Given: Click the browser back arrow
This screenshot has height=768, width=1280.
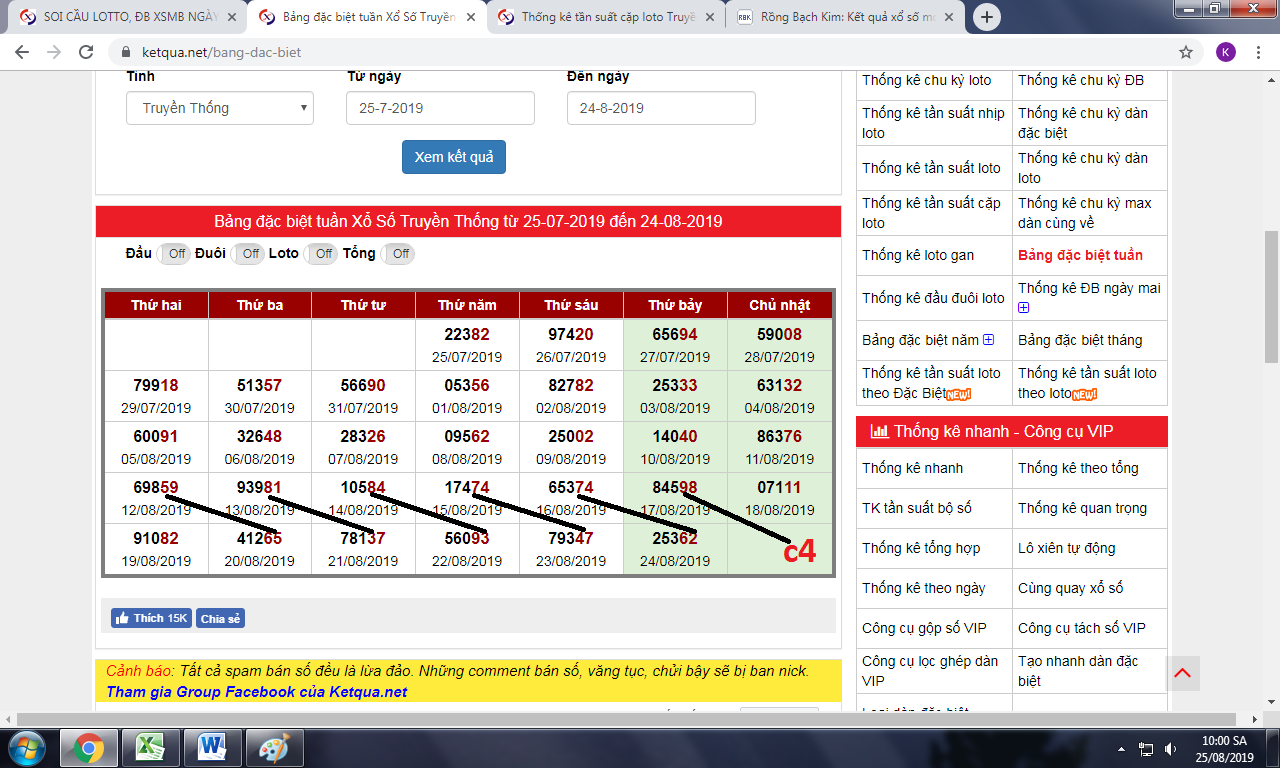Looking at the screenshot, I should point(22,52).
